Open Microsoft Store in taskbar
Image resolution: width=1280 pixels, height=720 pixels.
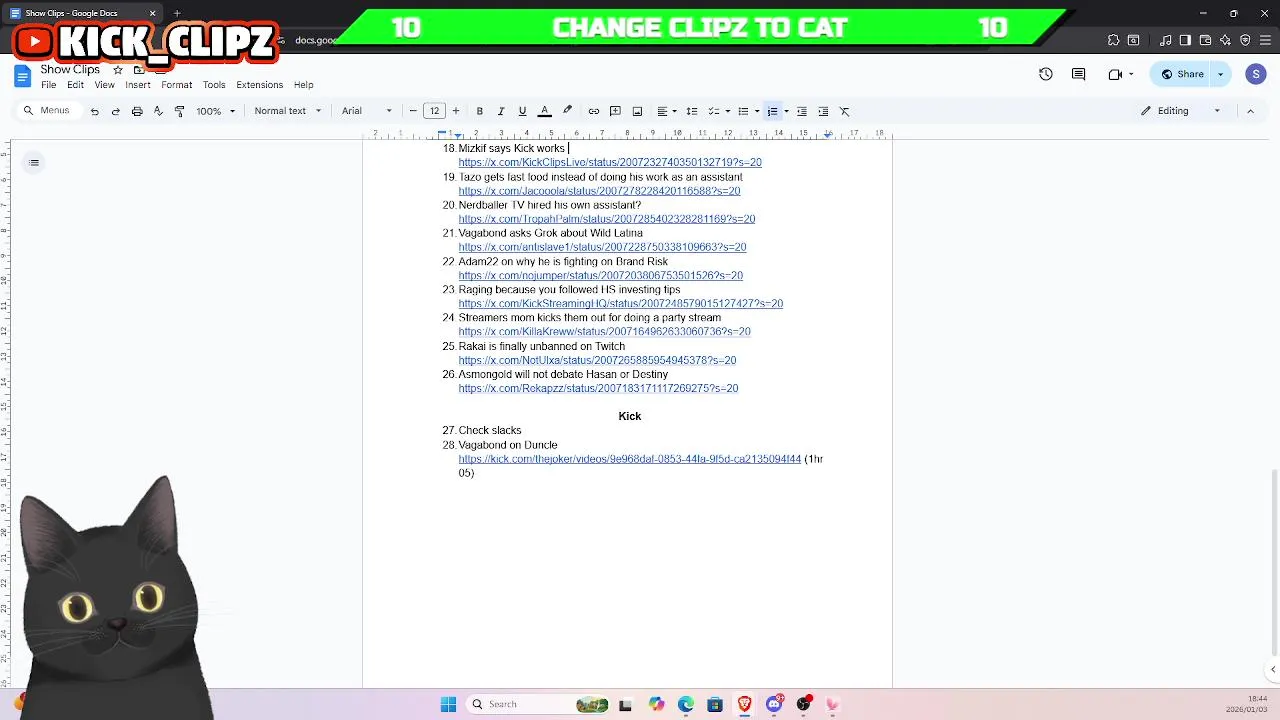pos(715,704)
